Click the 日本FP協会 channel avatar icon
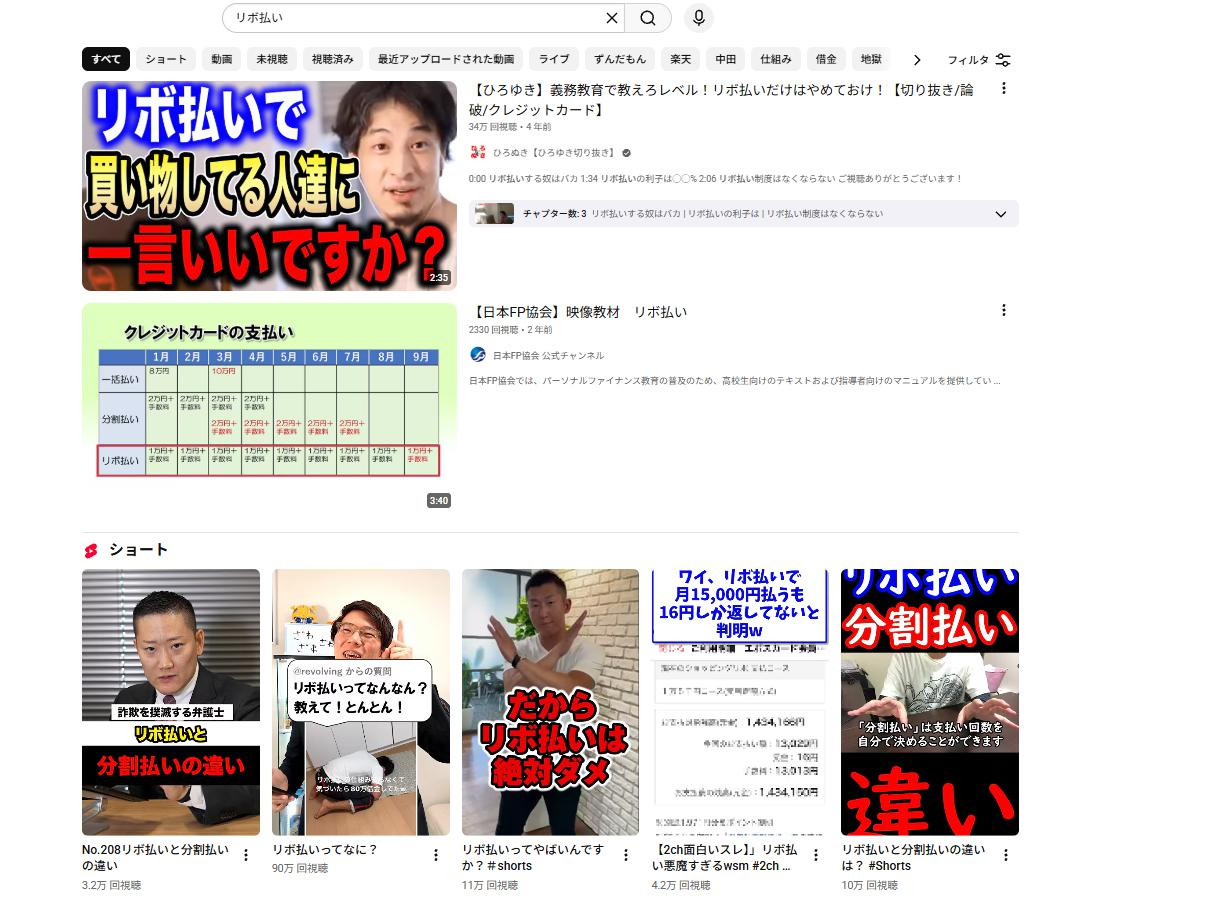Viewport: 1224px width, 904px height. (x=478, y=355)
